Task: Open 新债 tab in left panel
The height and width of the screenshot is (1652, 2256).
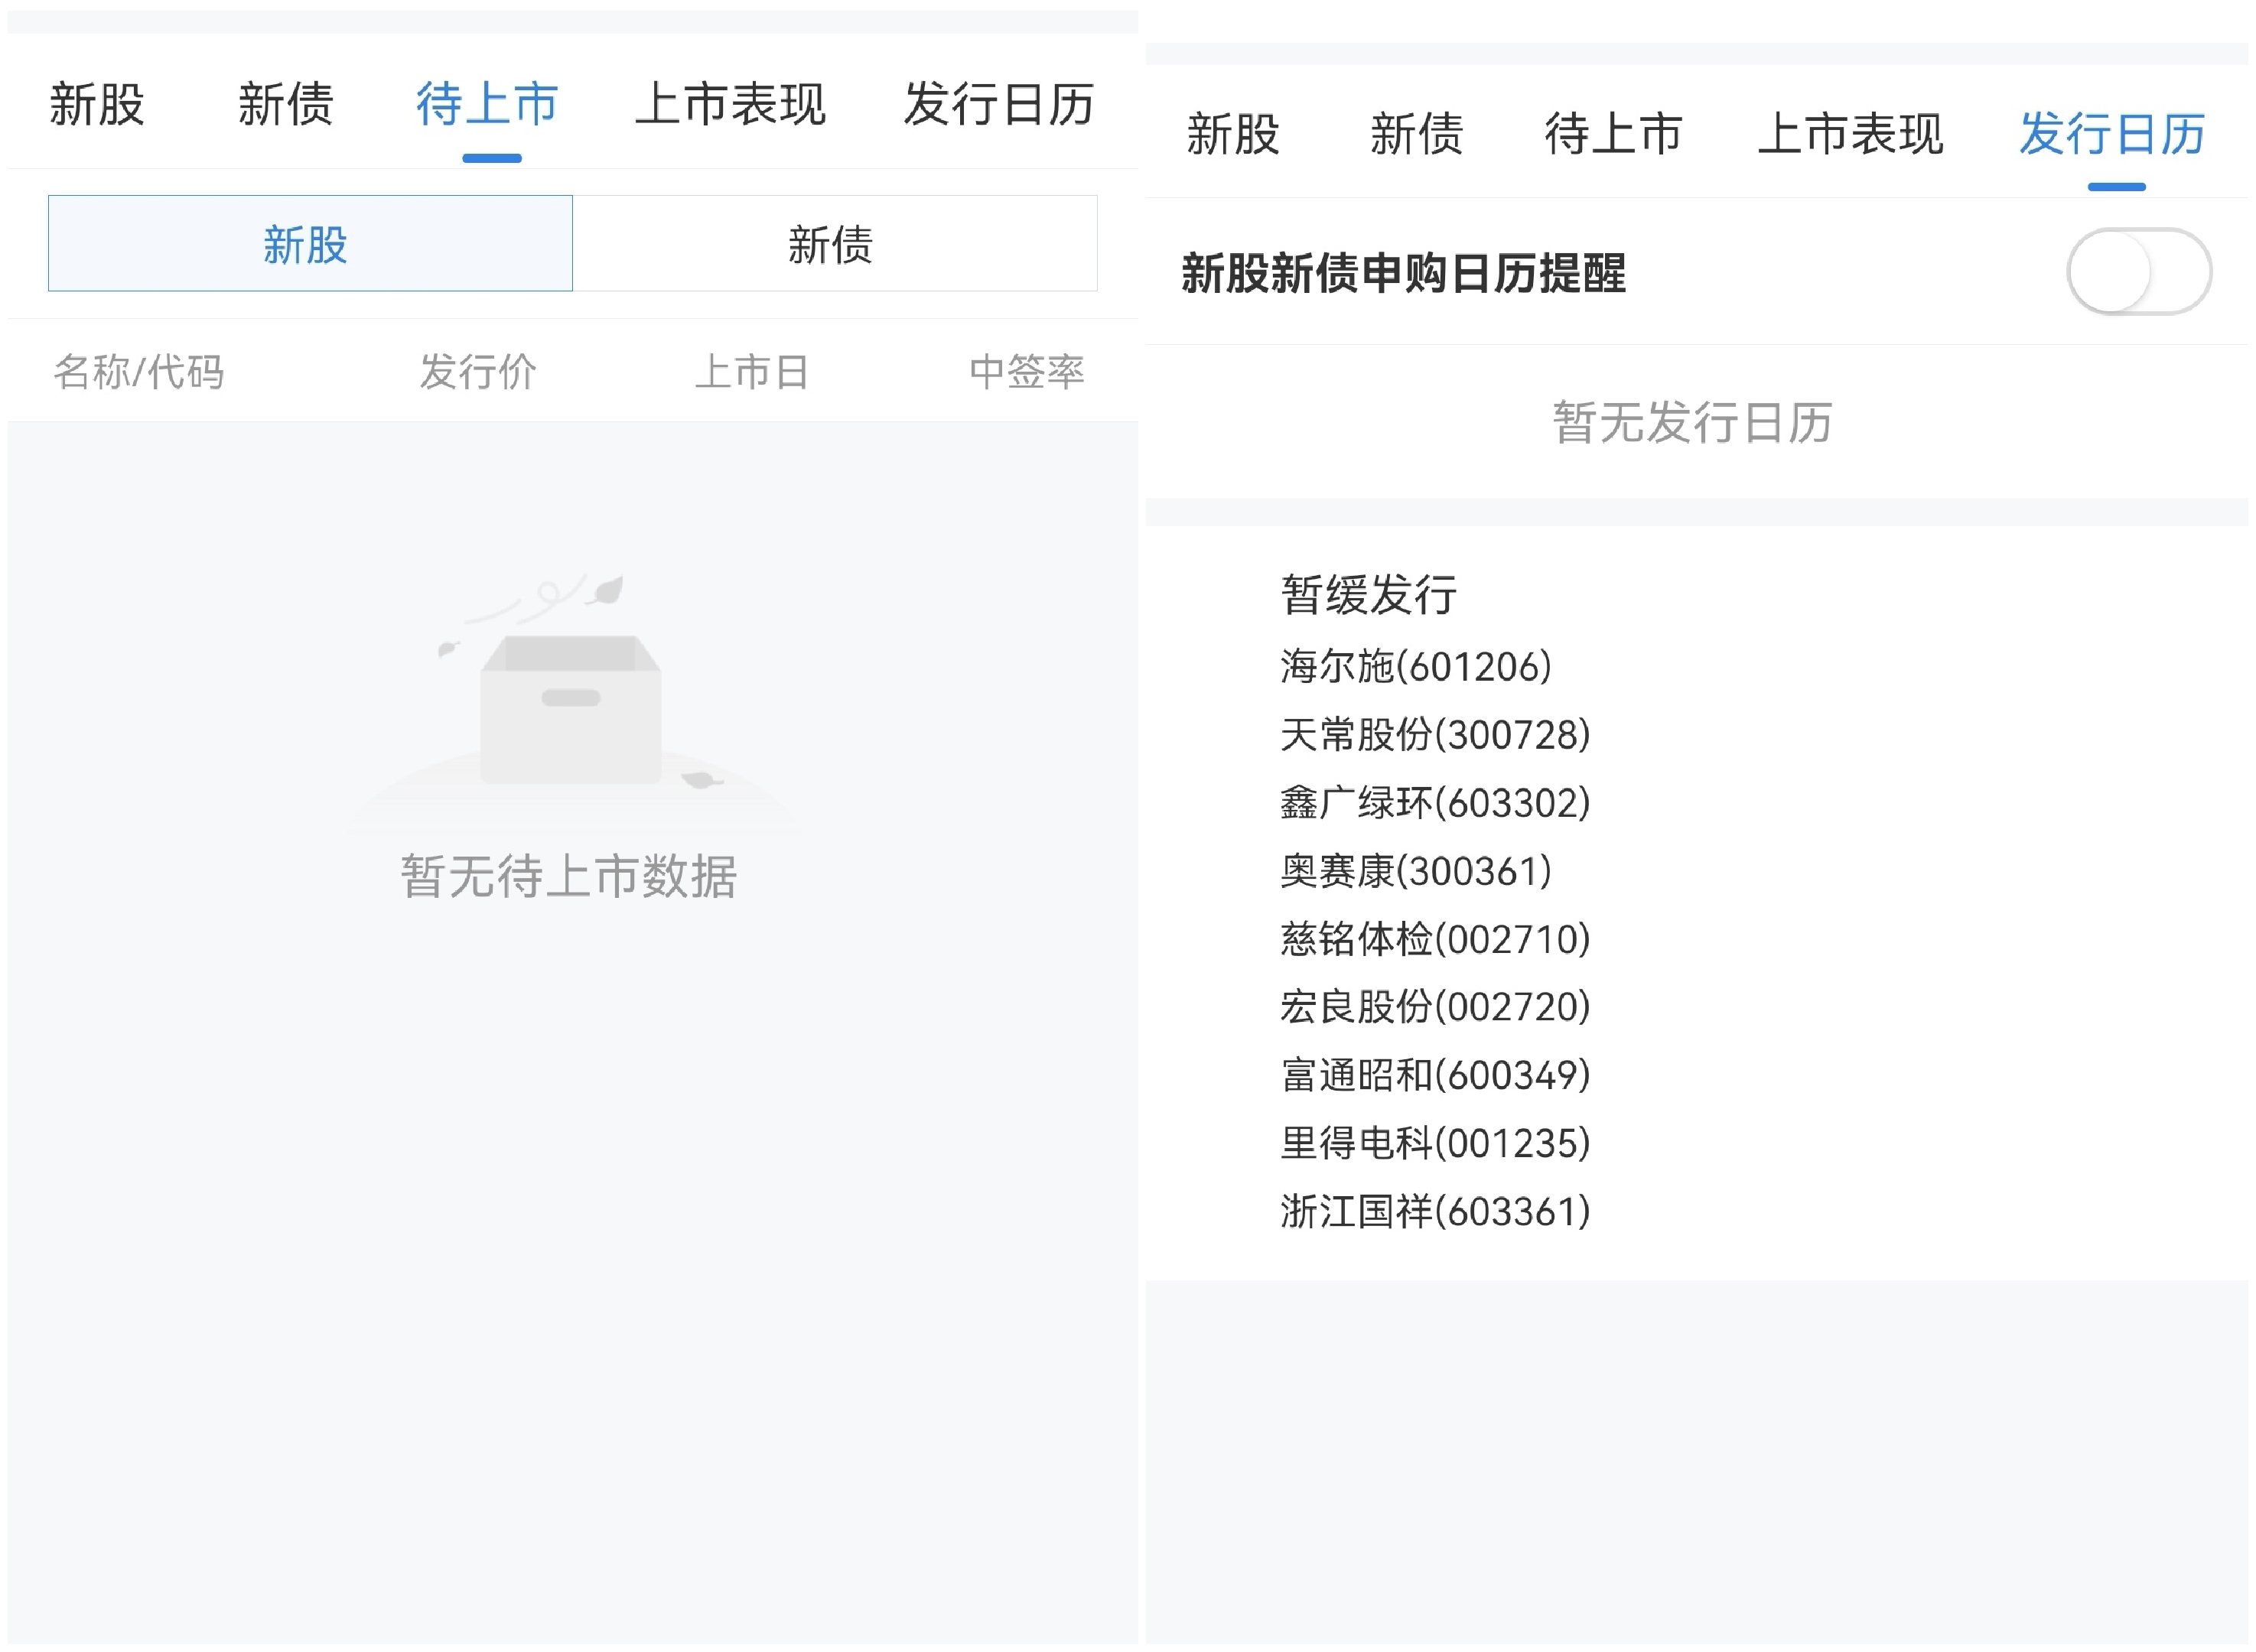Action: tap(285, 104)
